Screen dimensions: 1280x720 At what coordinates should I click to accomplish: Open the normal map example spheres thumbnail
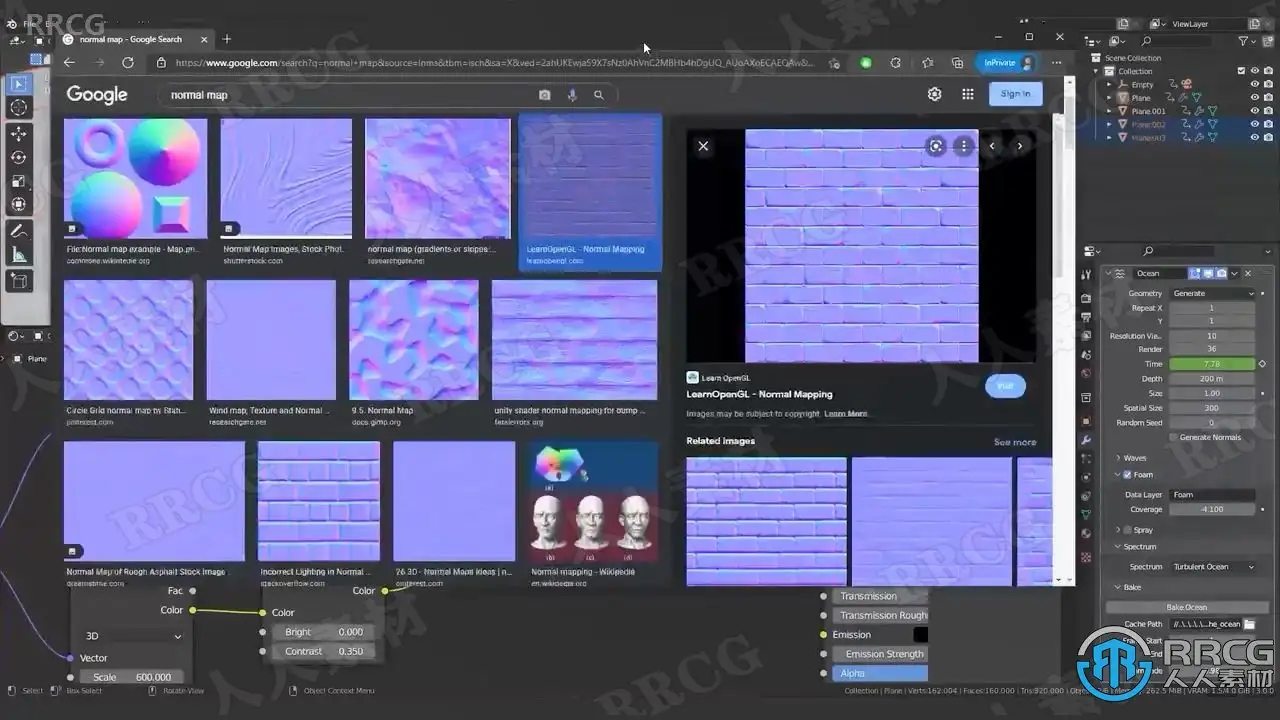pyautogui.click(x=135, y=179)
